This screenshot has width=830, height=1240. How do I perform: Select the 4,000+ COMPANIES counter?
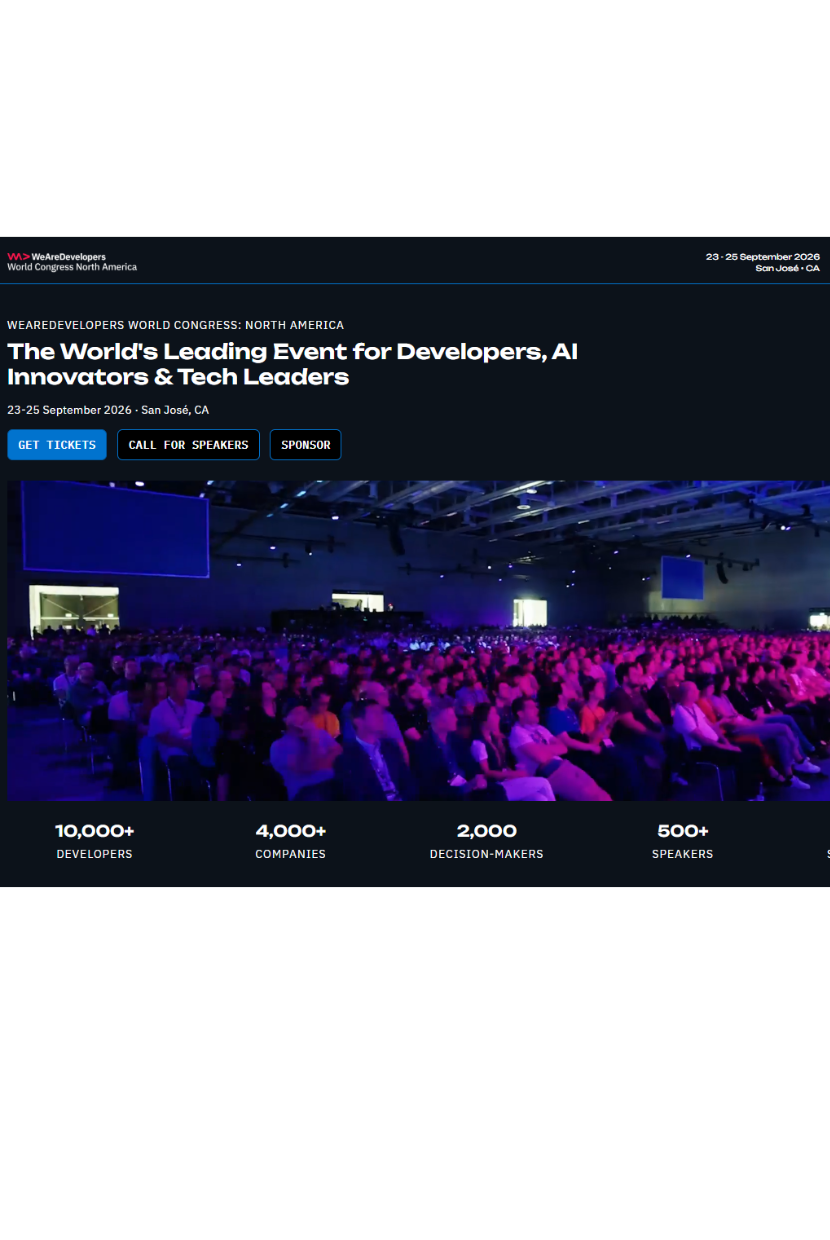[x=290, y=840]
